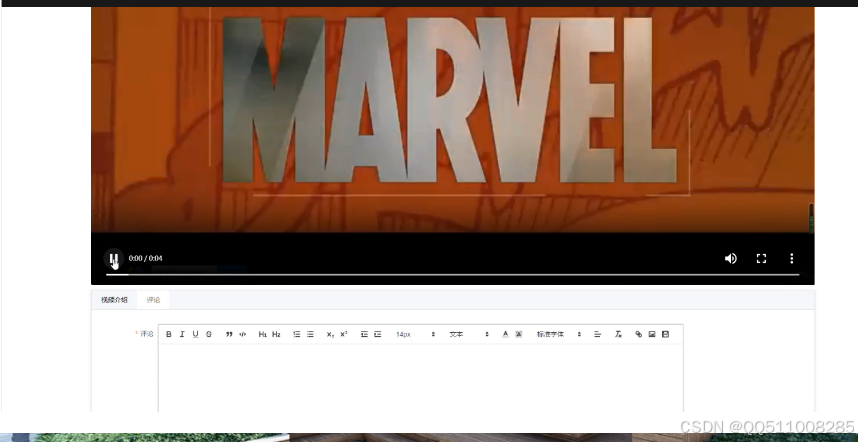Image resolution: width=858 pixels, height=442 pixels.
Task: Insert a hyperlink using the link icon
Action: coord(639,334)
